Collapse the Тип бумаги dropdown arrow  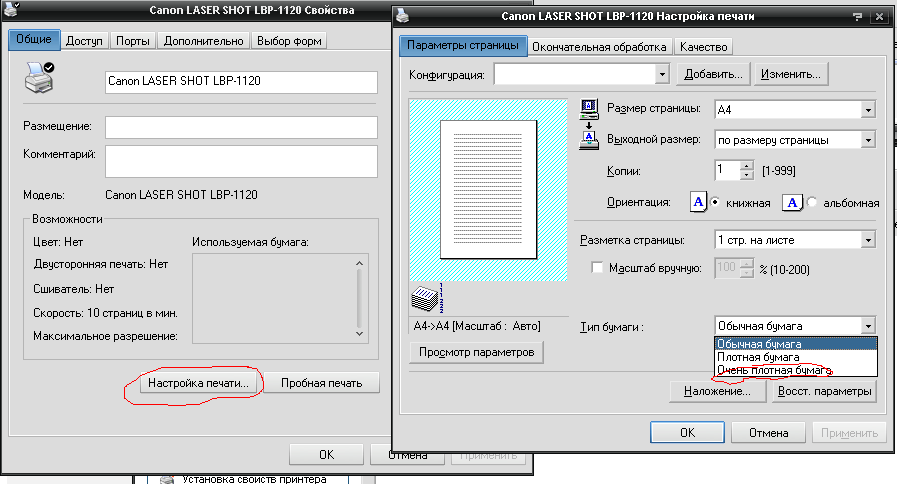point(868,326)
